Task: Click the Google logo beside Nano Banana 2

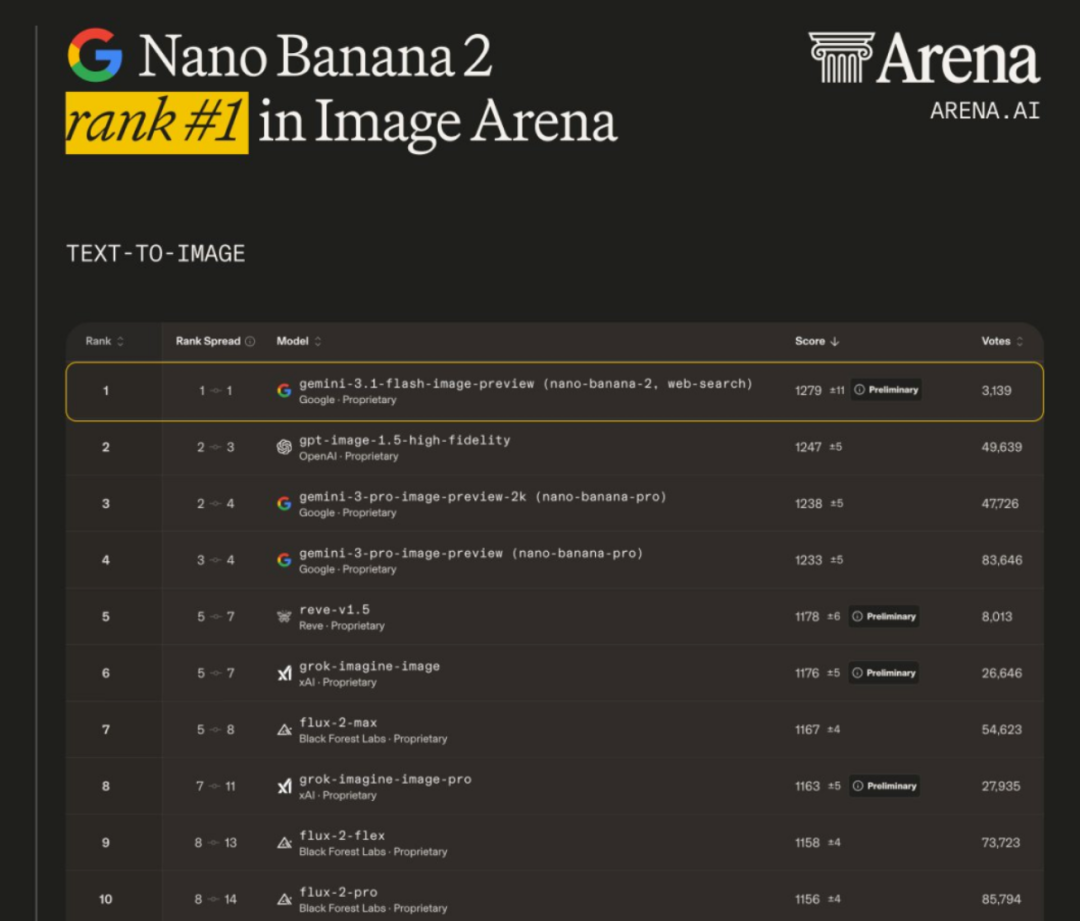Action: click(x=95, y=55)
